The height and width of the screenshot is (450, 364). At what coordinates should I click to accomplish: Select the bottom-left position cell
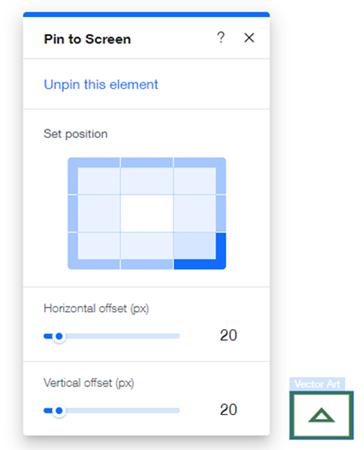pyautogui.click(x=94, y=251)
